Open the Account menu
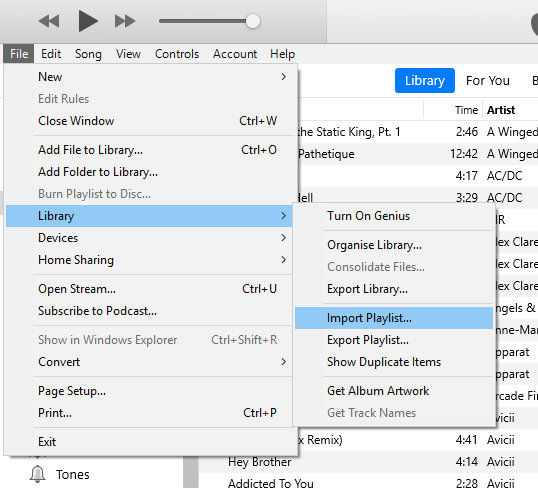This screenshot has height=488, width=538. [235, 54]
